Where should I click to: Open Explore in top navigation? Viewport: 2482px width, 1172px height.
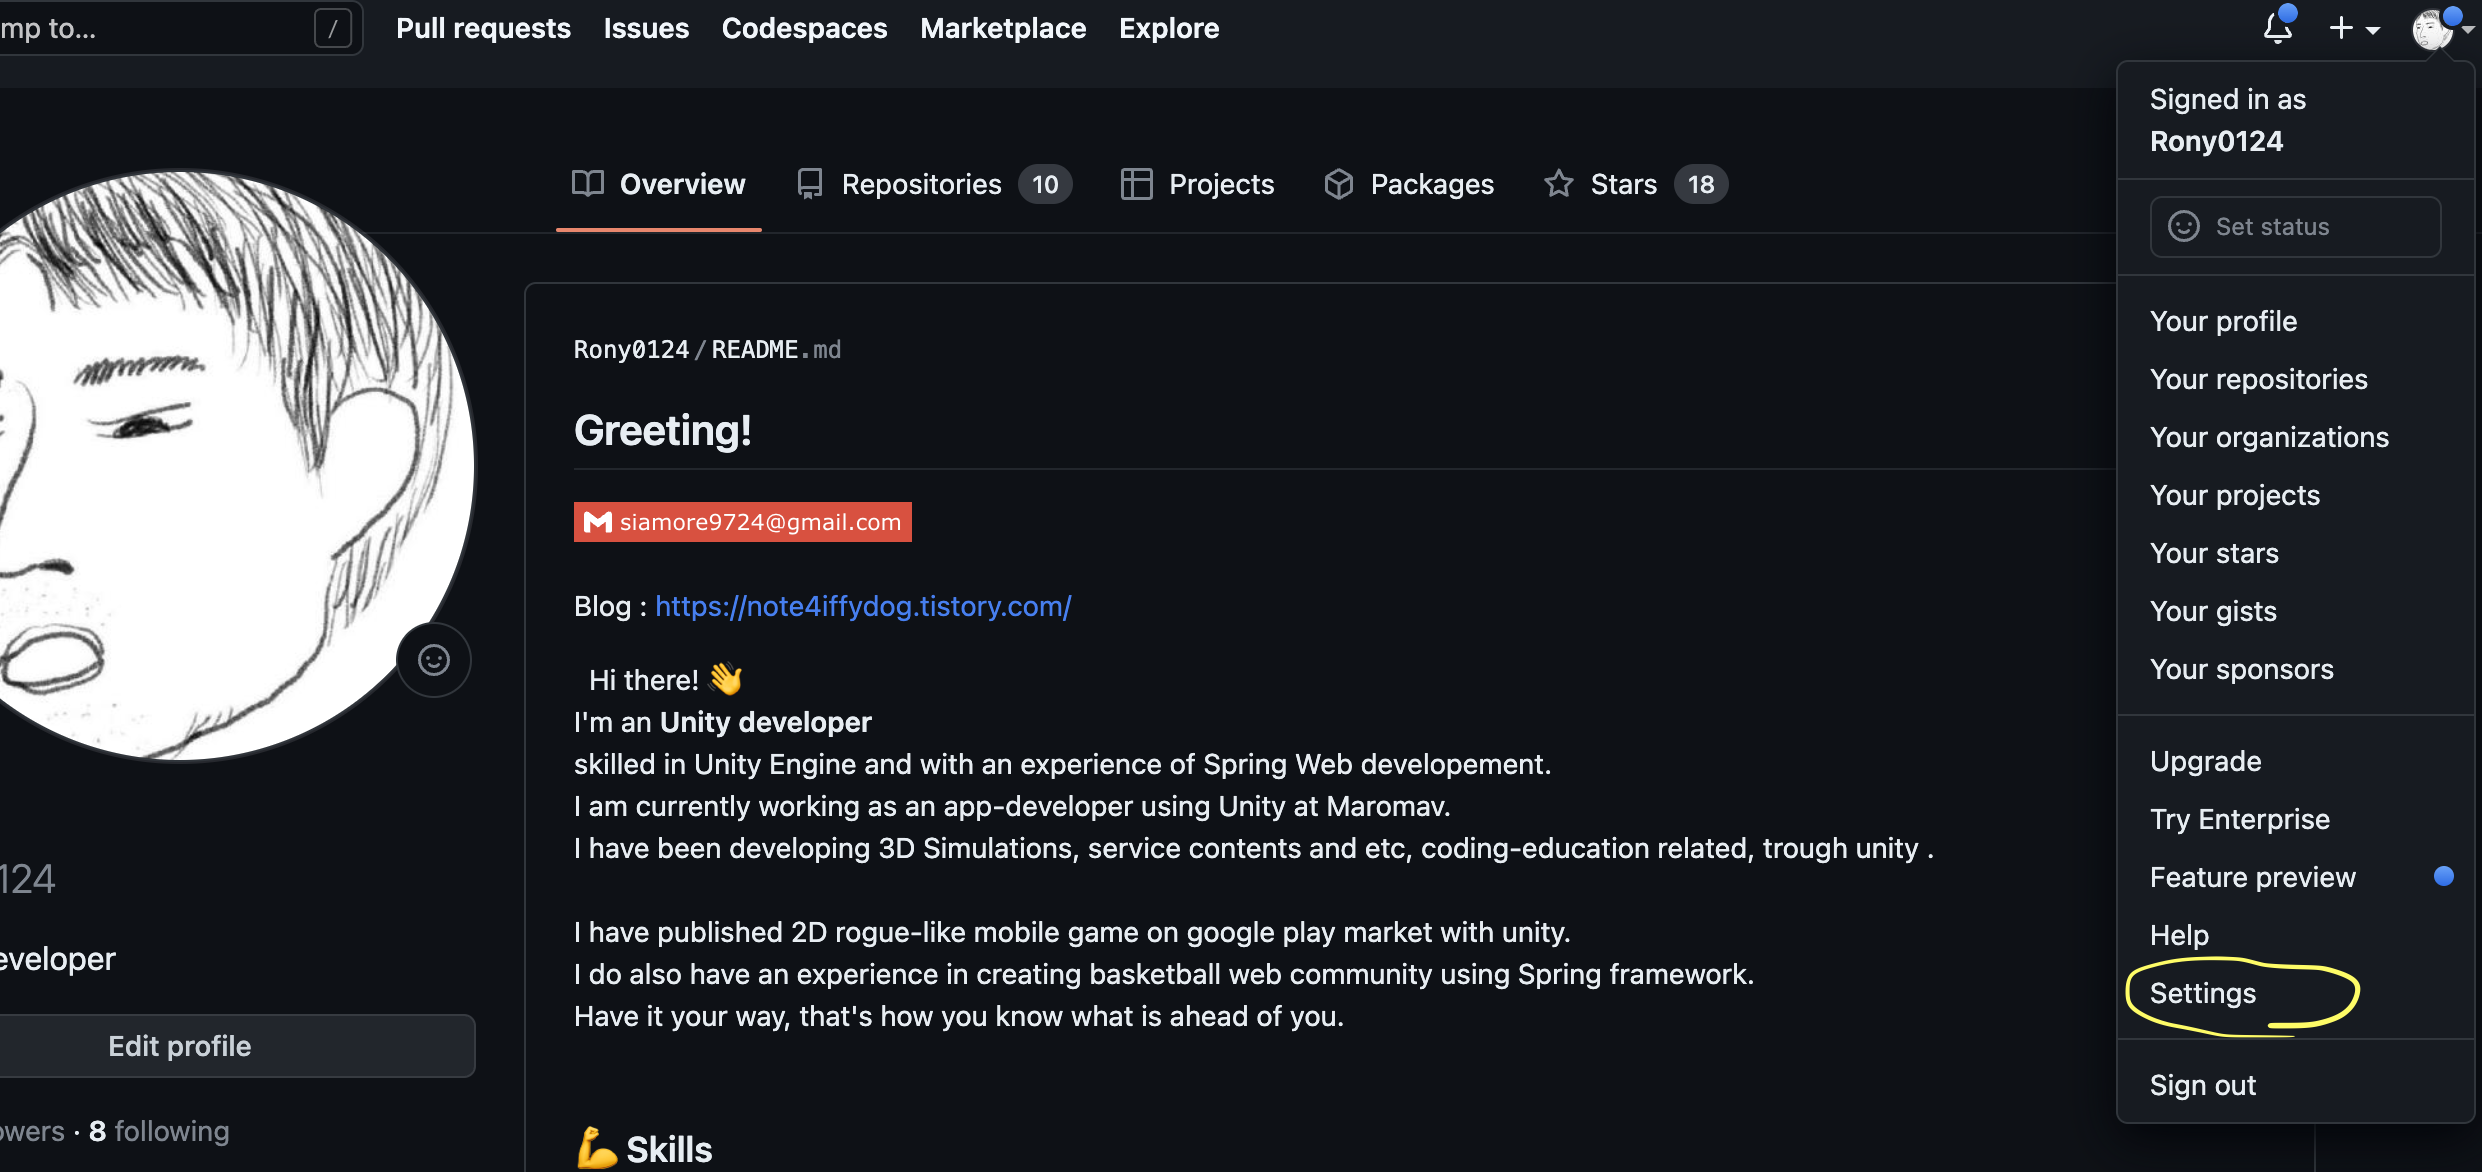(x=1169, y=28)
